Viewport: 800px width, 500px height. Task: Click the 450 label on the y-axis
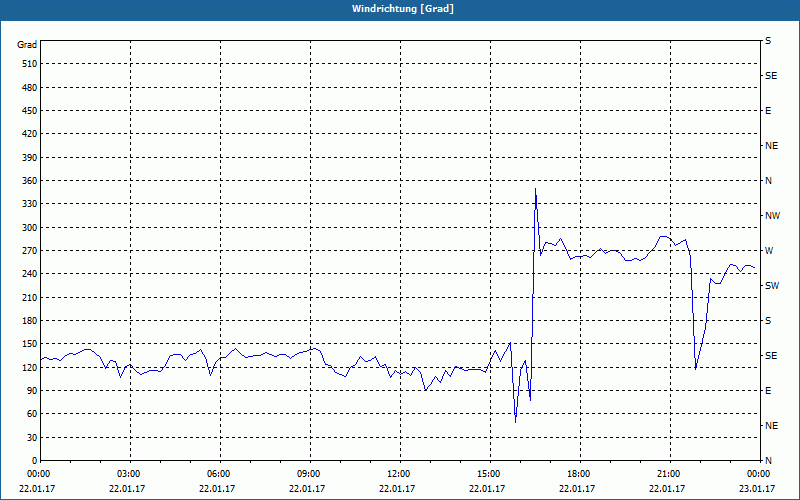tap(30, 111)
